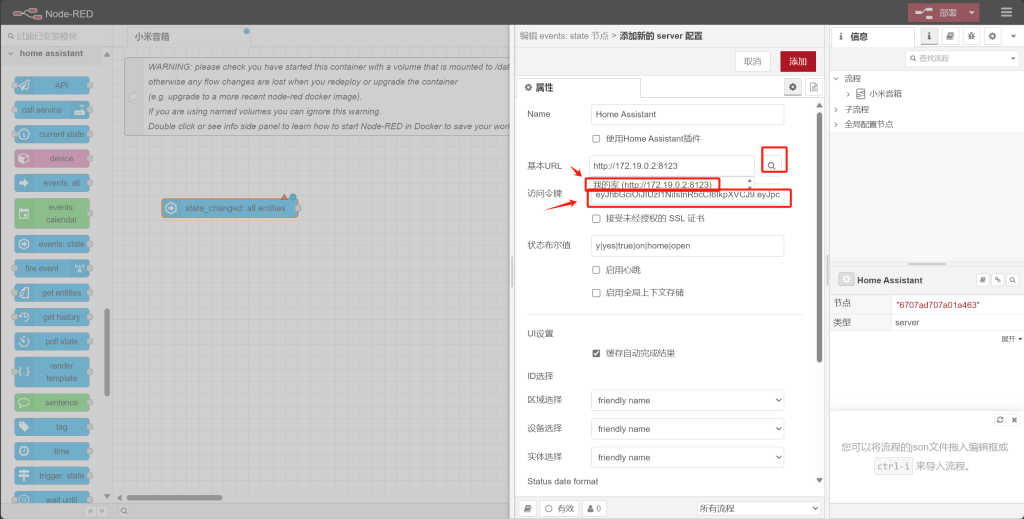The height and width of the screenshot is (519, 1024).
Task: Click the 展开 expand link in info
Action: tap(1011, 339)
